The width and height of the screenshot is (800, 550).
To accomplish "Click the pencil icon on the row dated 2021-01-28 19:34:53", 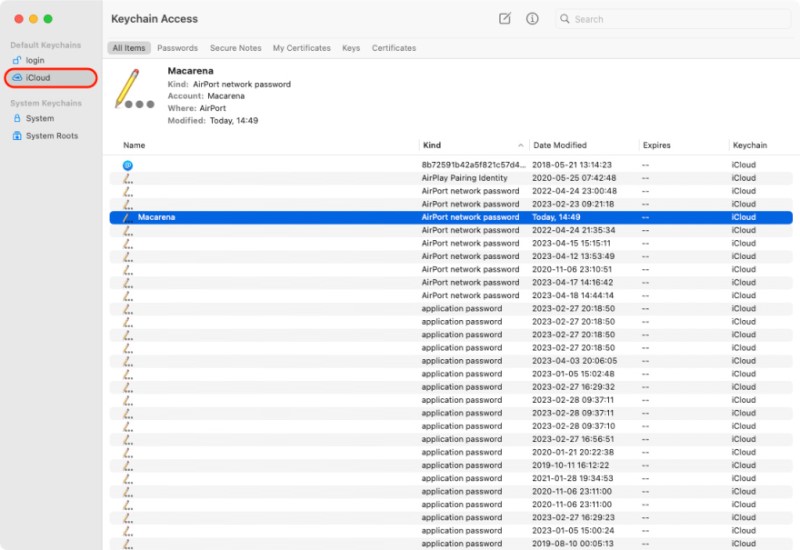I will pyautogui.click(x=128, y=479).
